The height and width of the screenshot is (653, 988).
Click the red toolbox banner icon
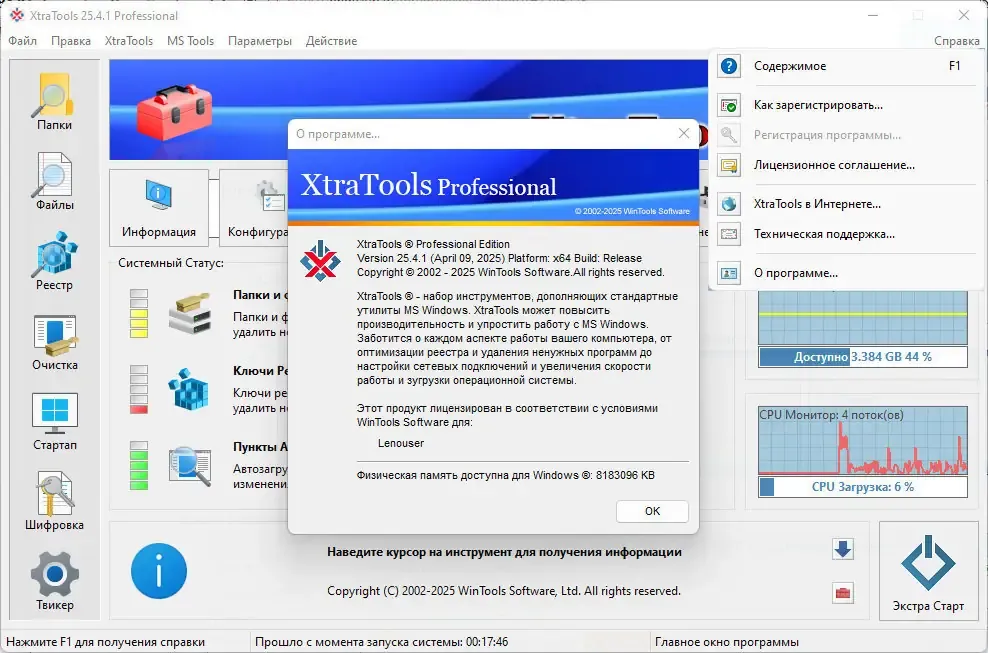[174, 112]
